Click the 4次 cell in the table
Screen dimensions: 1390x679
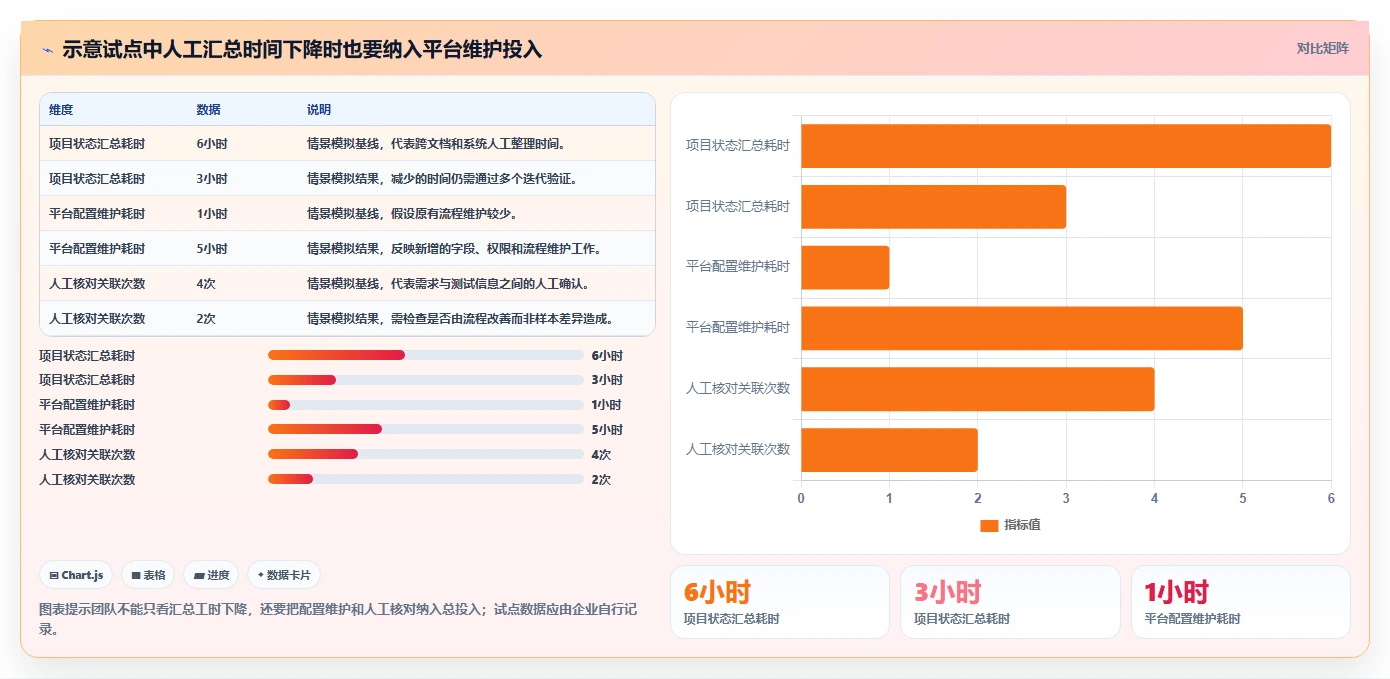(206, 284)
